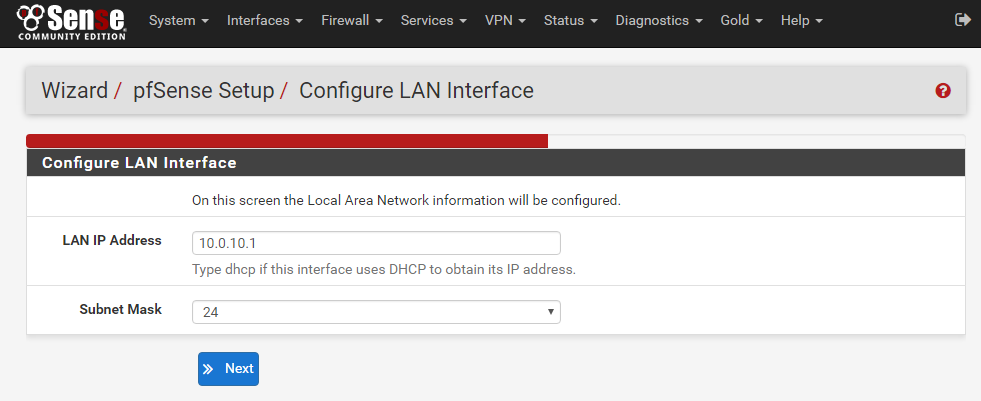Screen dimensions: 981x401
Task: Expand the Services dropdown menu
Action: coord(434,21)
